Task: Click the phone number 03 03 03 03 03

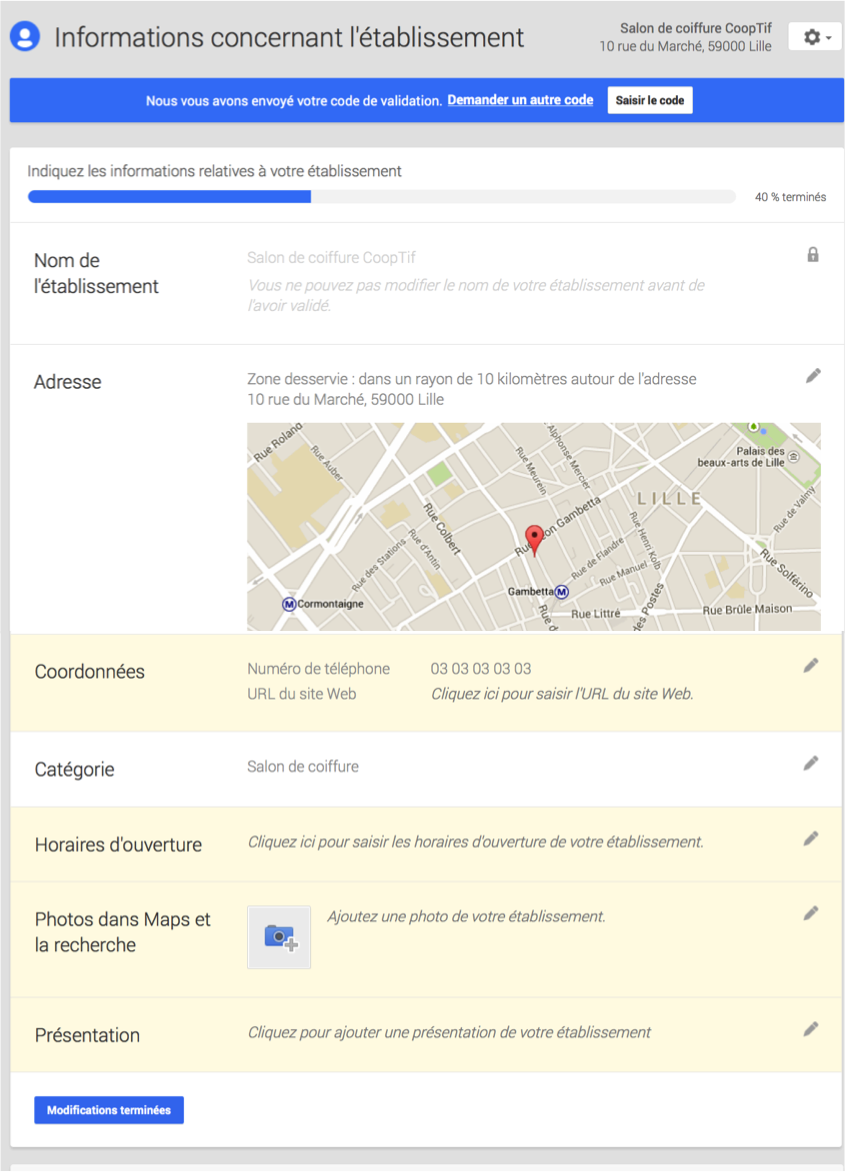Action: (480, 669)
